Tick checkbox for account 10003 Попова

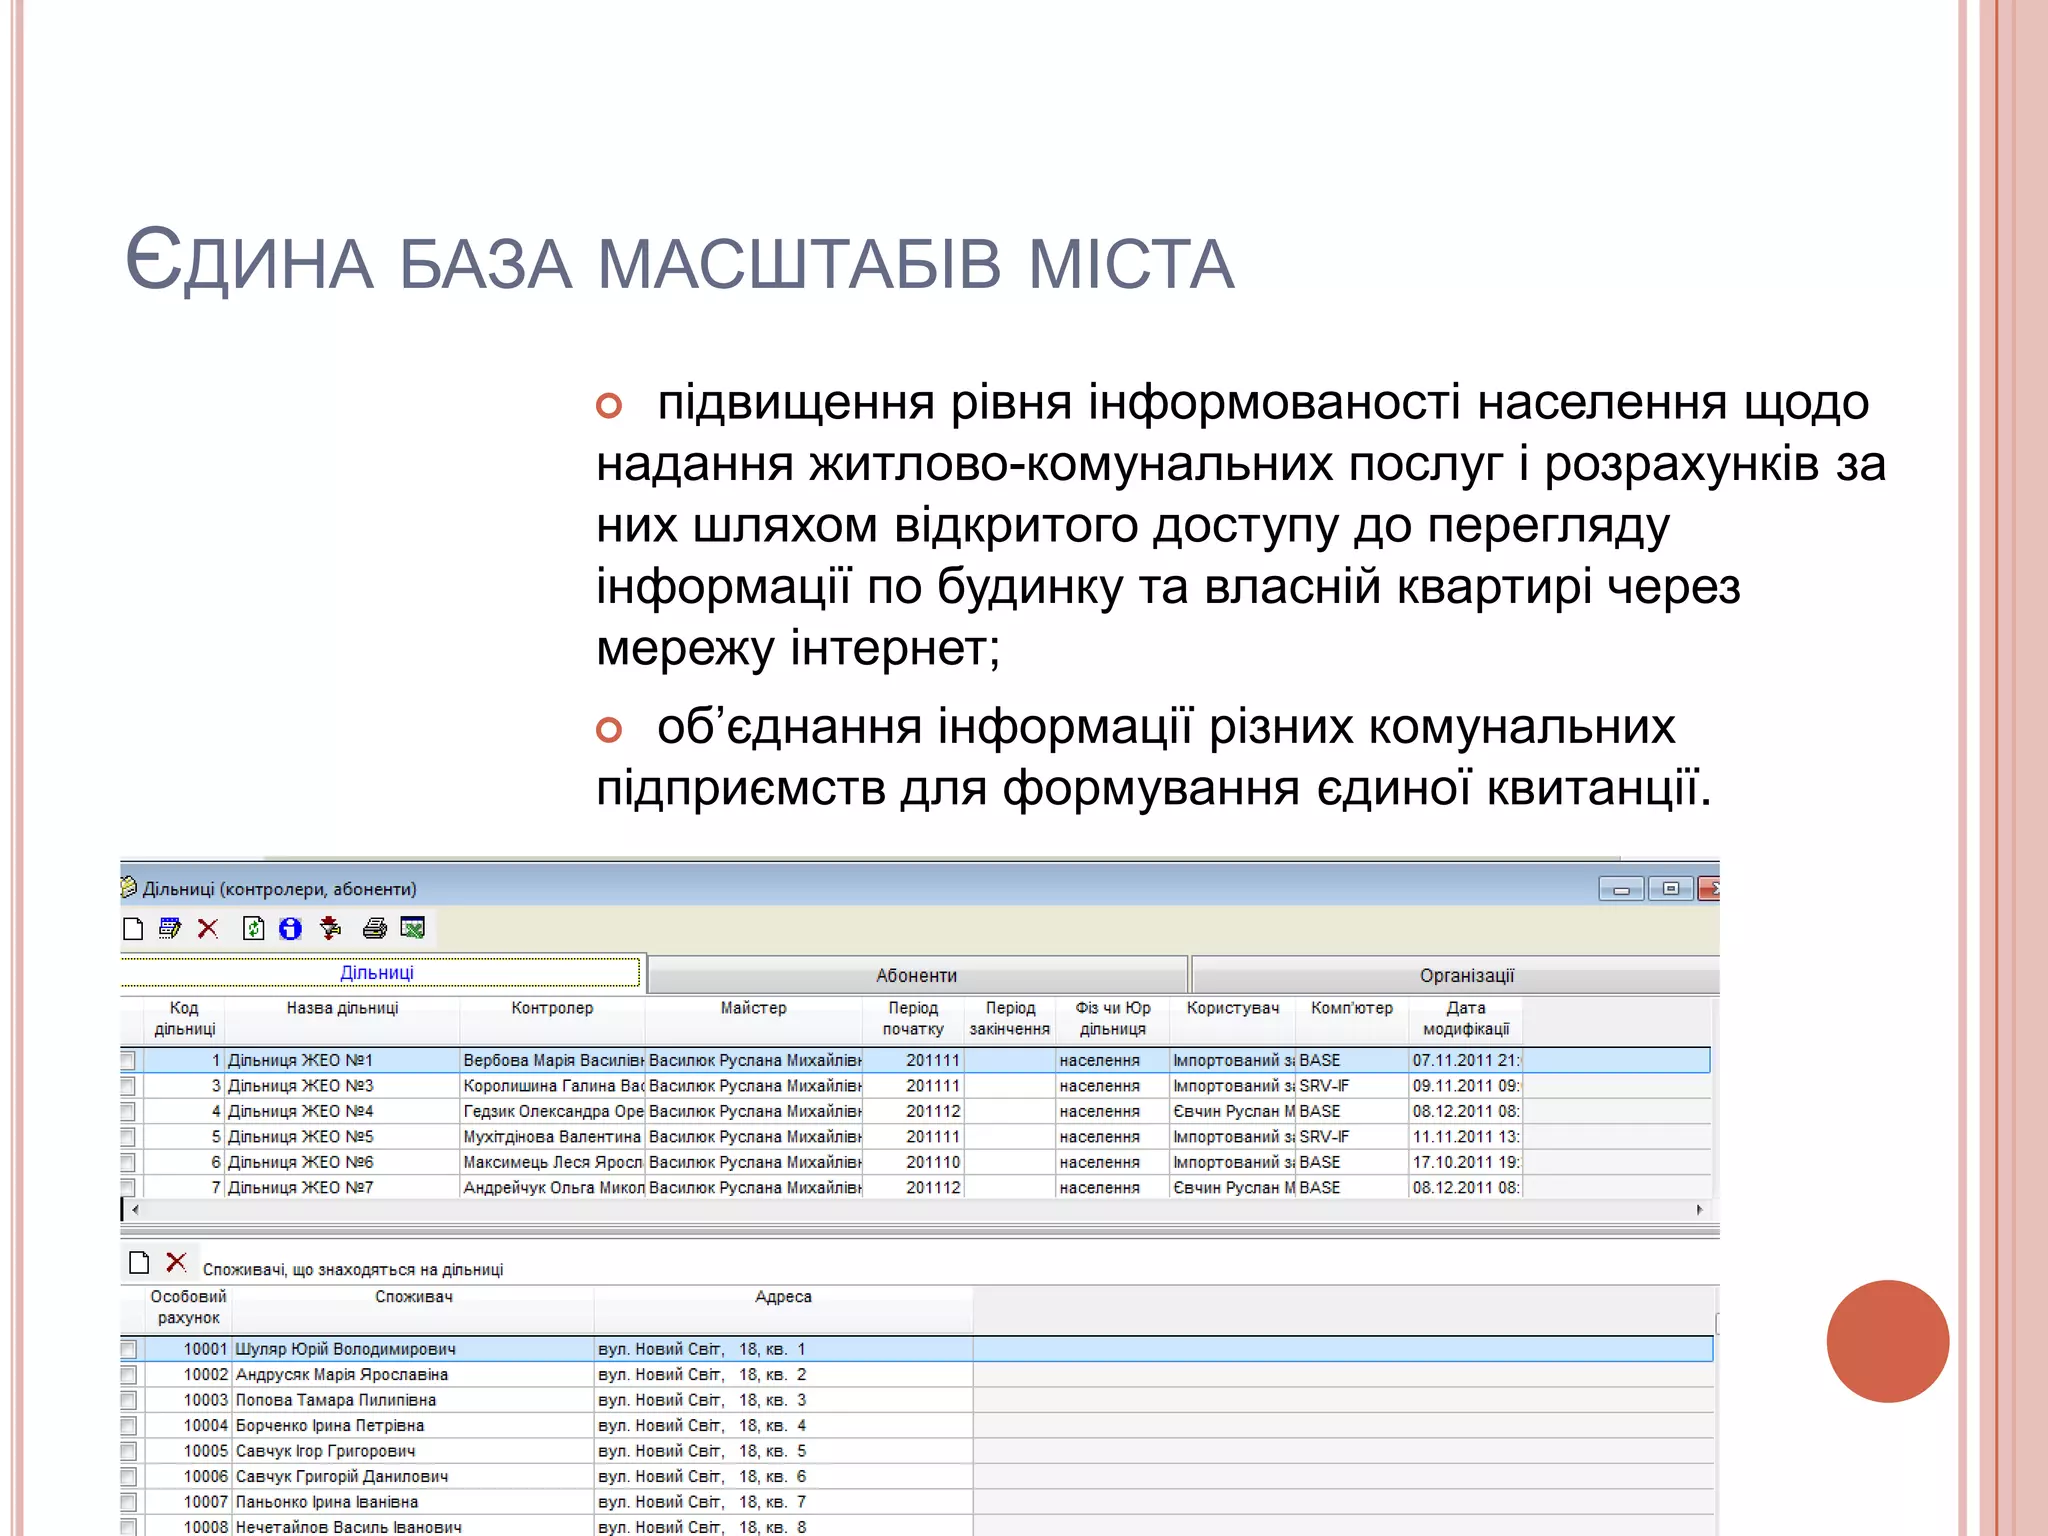128,1400
